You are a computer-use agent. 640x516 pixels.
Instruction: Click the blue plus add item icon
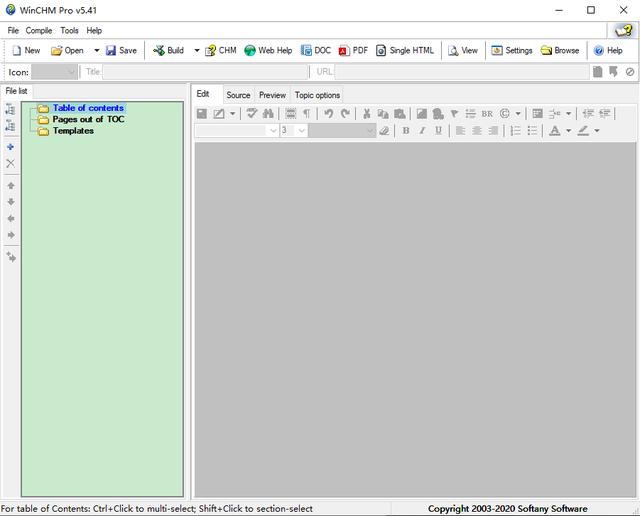[x=11, y=147]
